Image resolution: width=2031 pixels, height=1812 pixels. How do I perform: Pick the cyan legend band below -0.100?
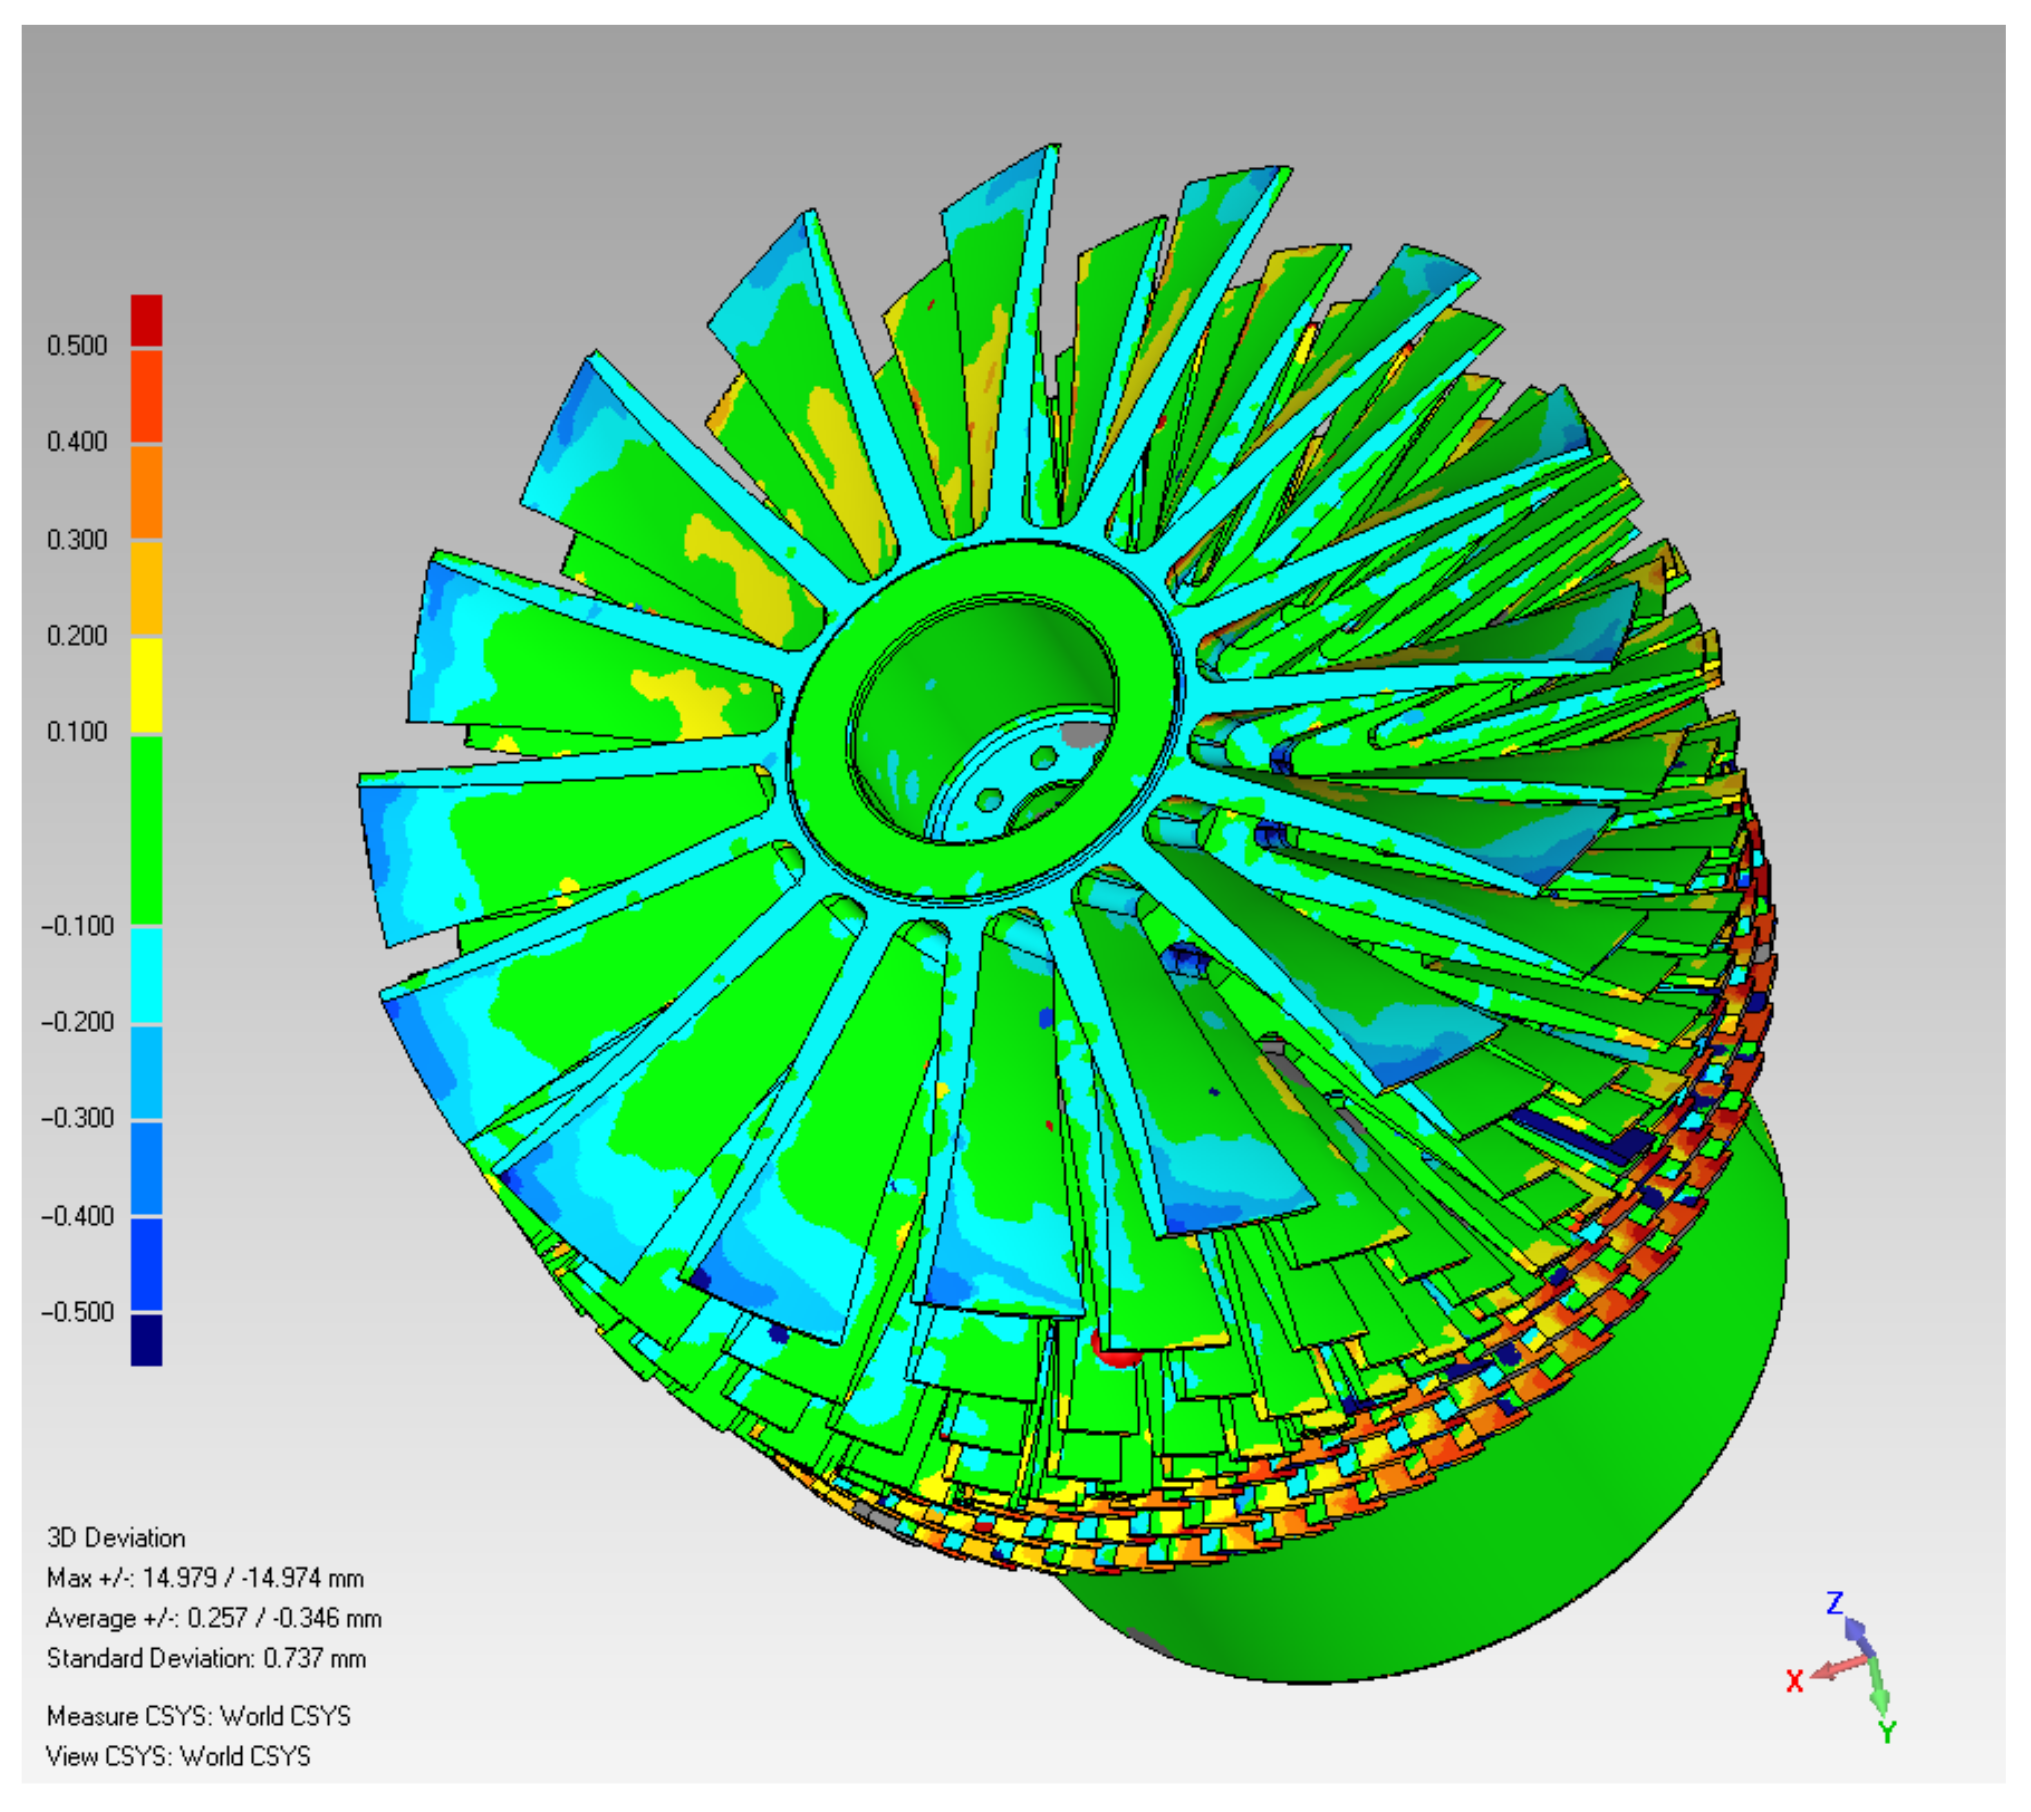(146, 975)
